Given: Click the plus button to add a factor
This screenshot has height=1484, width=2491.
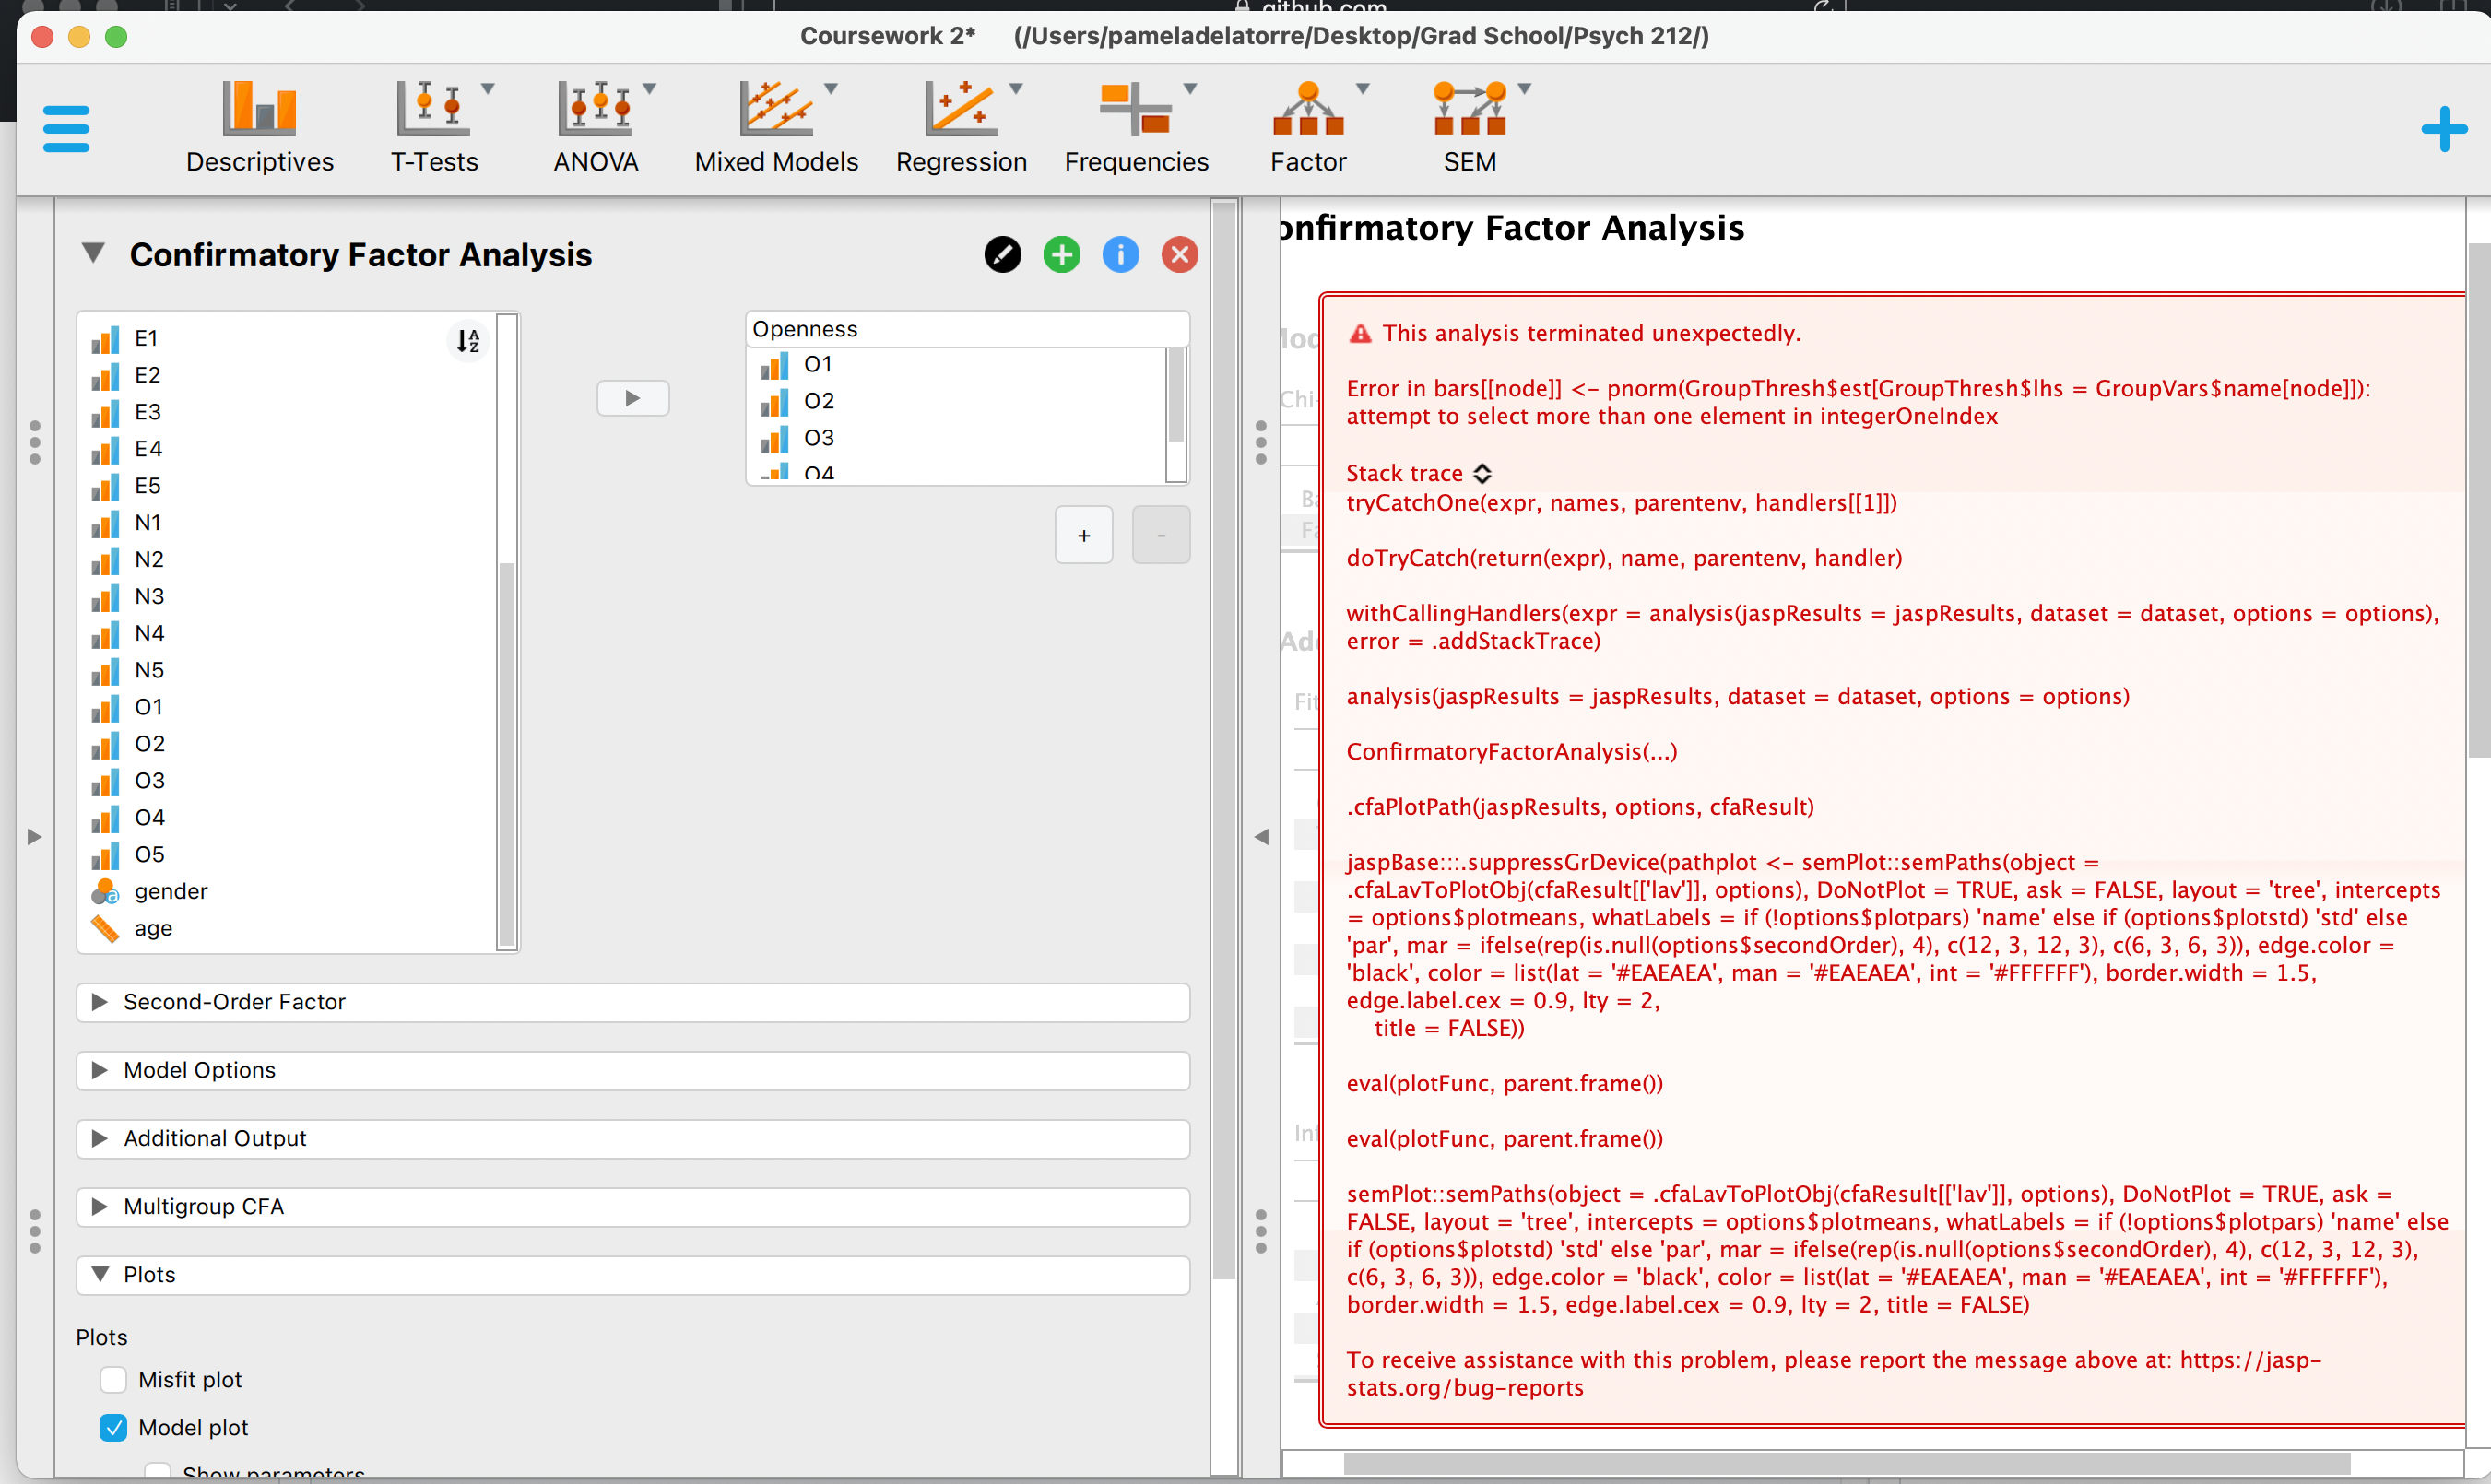Looking at the screenshot, I should click(x=1084, y=535).
